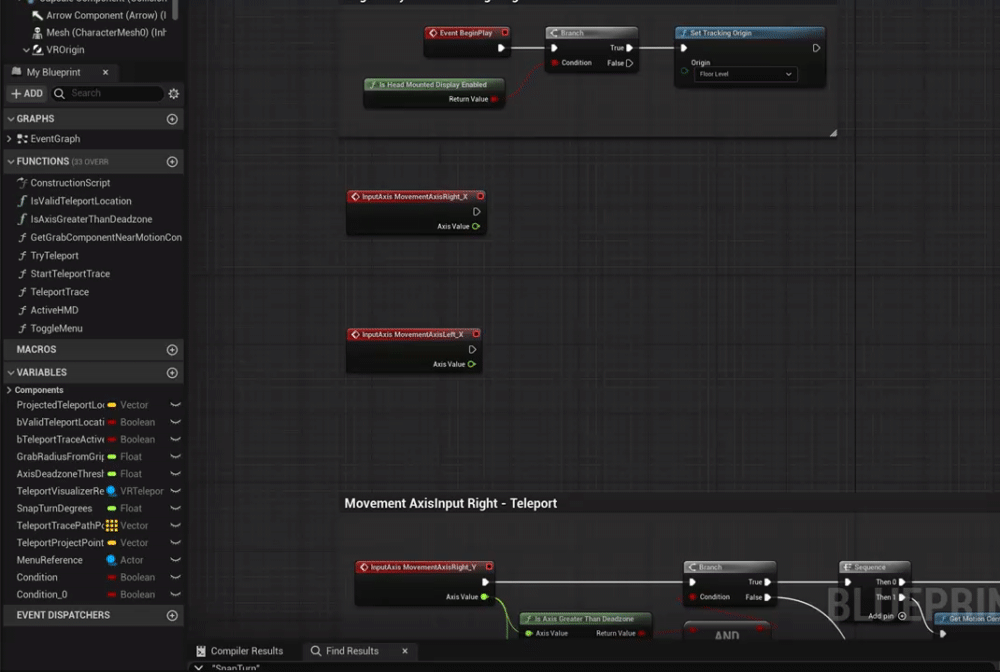This screenshot has height=672, width=1000.
Task: Select the TryTeleport function
Action: click(x=54, y=256)
